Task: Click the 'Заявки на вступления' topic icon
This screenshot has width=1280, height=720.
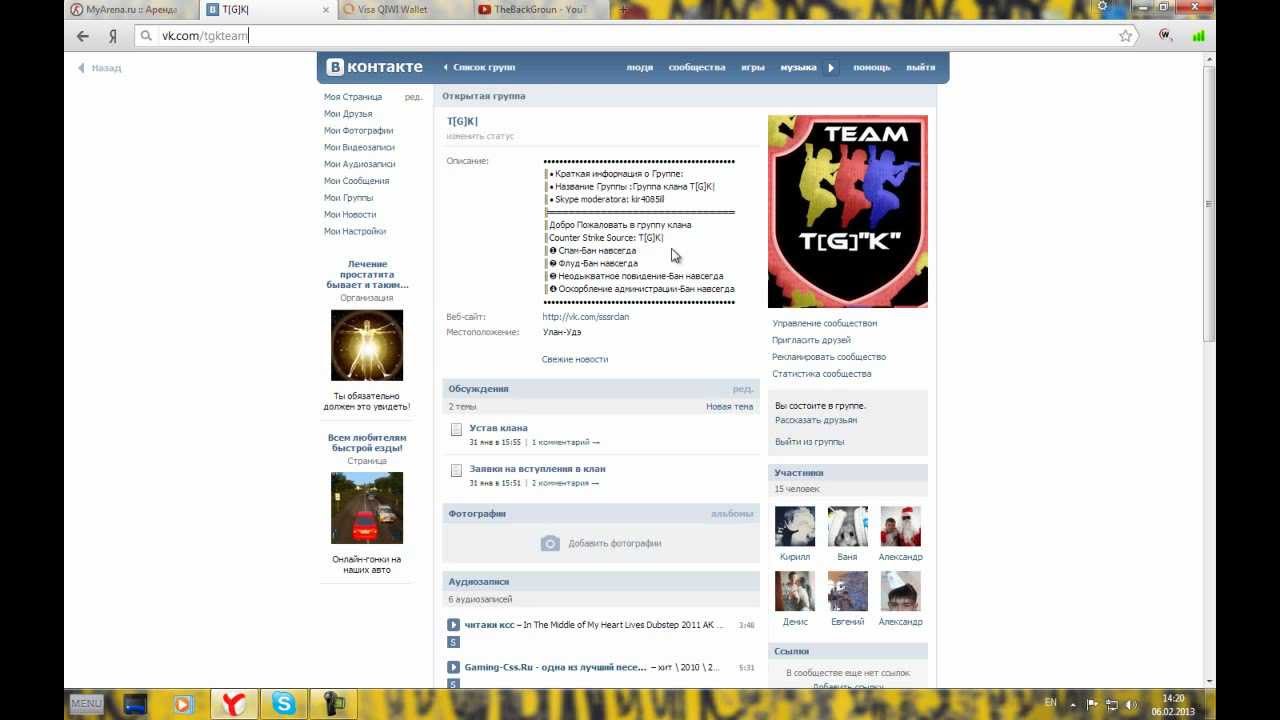Action: [456, 470]
